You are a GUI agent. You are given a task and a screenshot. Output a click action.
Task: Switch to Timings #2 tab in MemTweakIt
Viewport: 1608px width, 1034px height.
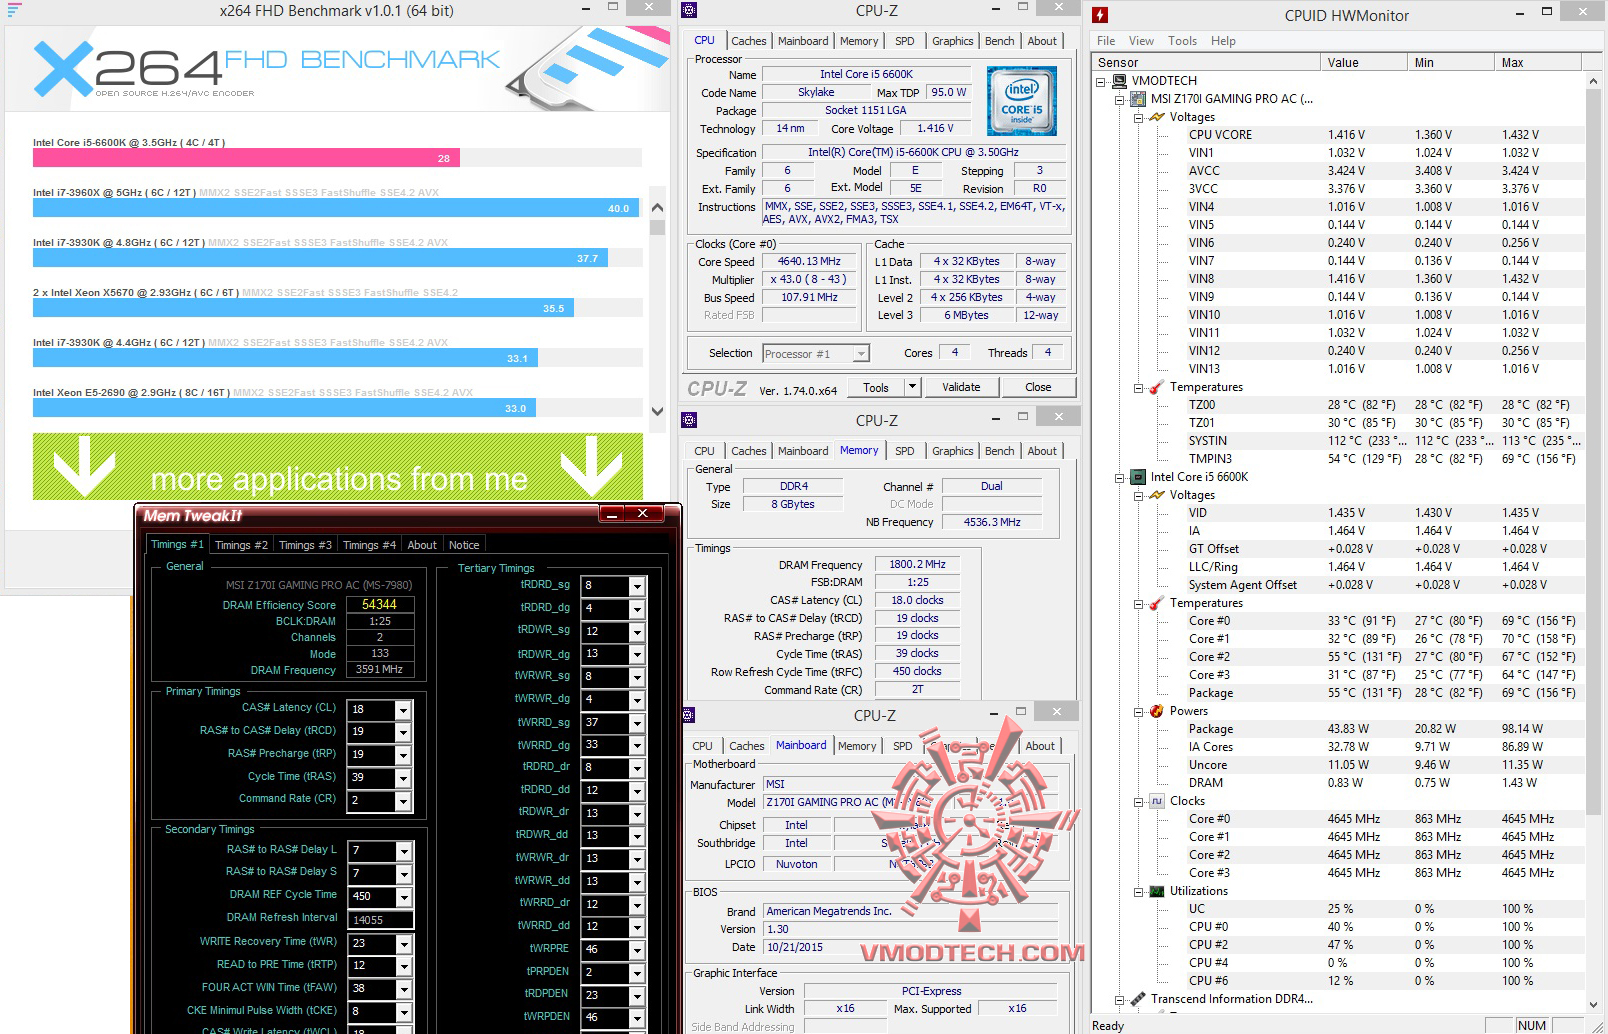coord(241,545)
